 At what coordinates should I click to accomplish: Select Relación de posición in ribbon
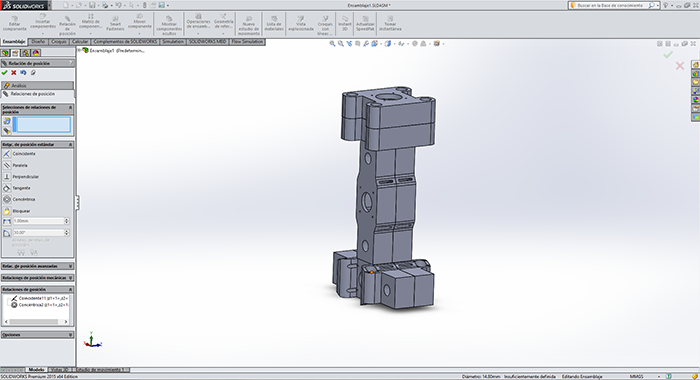(x=67, y=25)
